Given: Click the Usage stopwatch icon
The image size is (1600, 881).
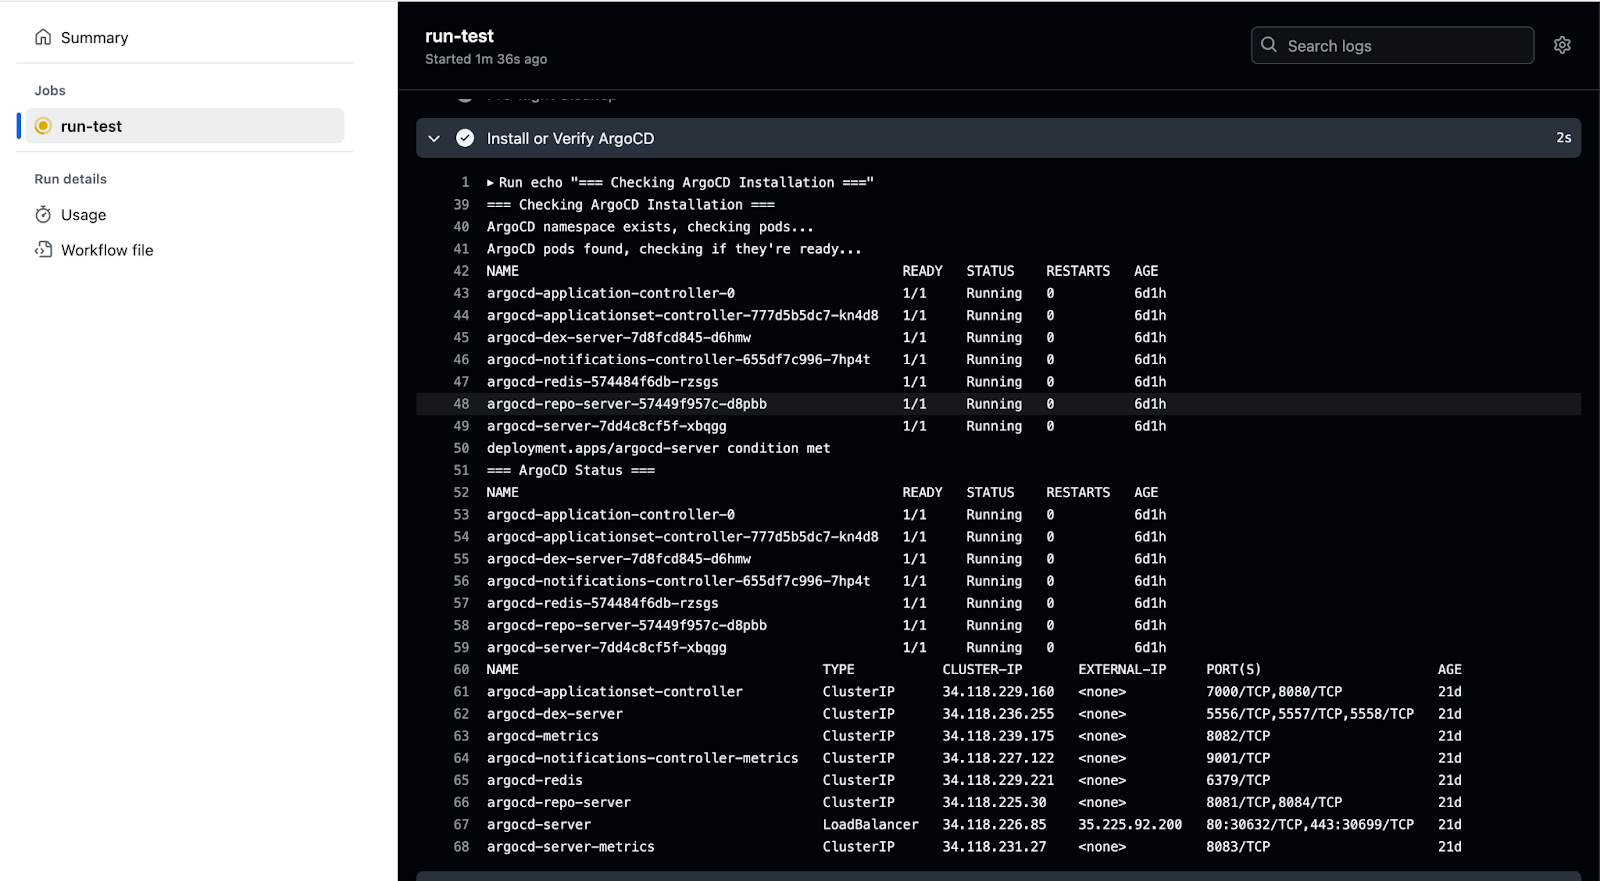Looking at the screenshot, I should pos(43,215).
